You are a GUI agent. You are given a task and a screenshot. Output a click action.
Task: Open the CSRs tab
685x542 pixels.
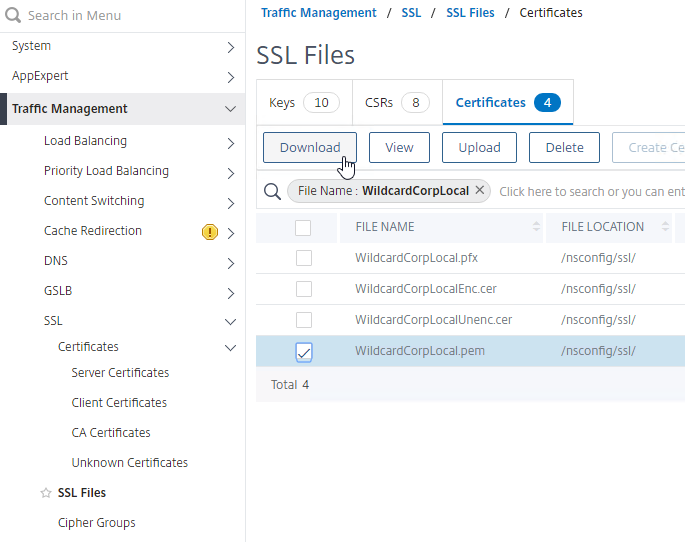point(397,103)
